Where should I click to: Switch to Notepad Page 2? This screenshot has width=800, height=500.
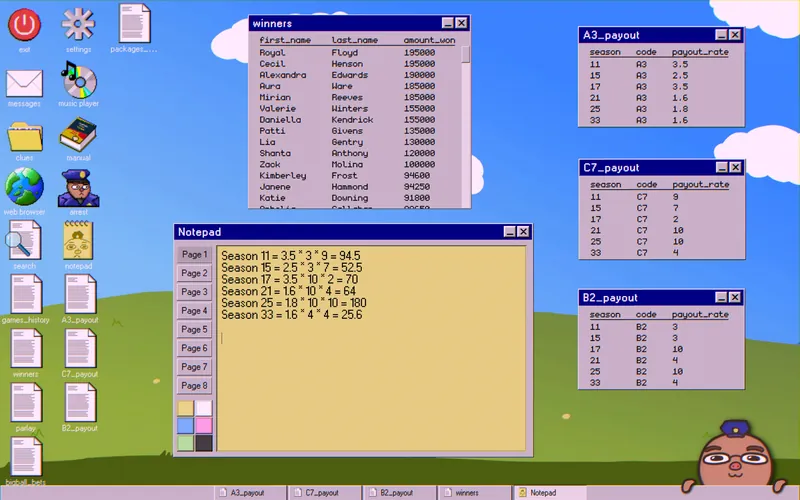point(194,273)
